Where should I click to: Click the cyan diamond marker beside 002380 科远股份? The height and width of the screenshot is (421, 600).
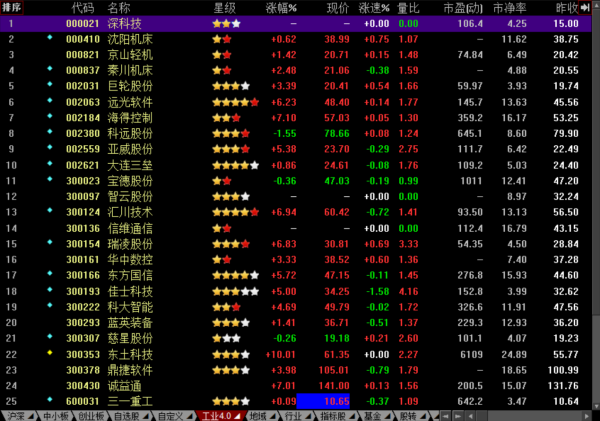(50, 131)
